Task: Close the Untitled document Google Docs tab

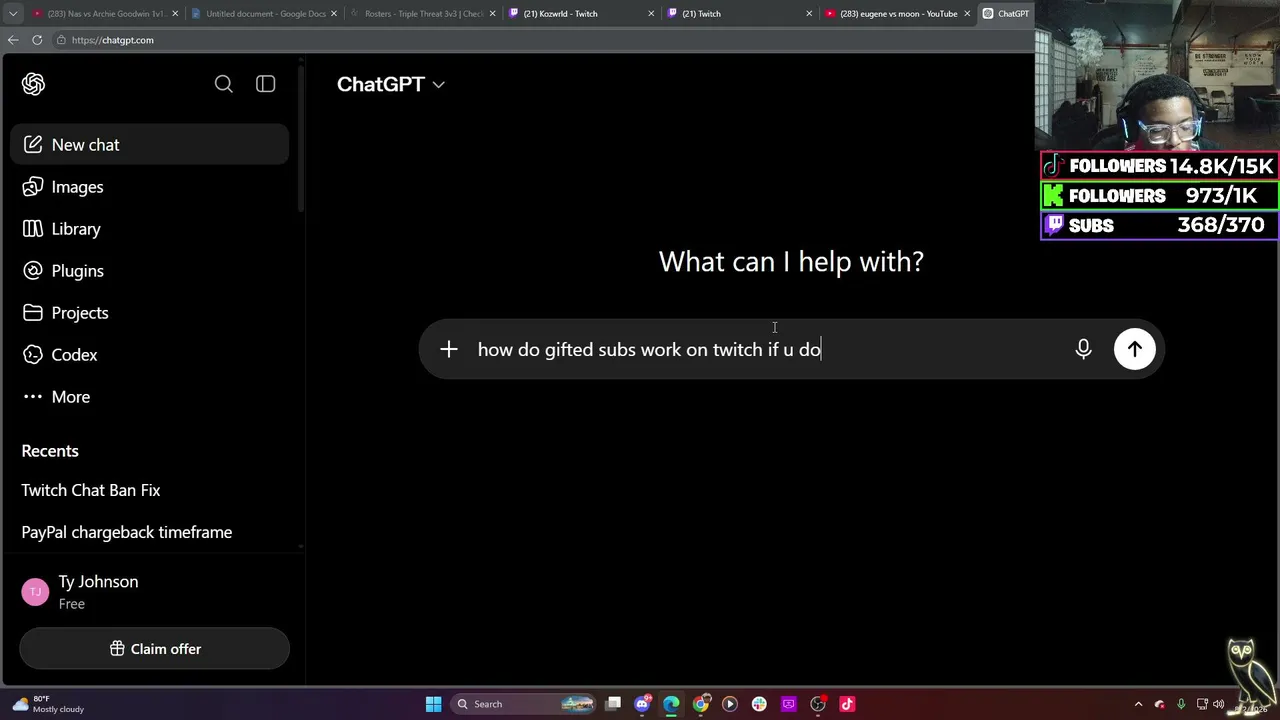Action: coord(334,14)
